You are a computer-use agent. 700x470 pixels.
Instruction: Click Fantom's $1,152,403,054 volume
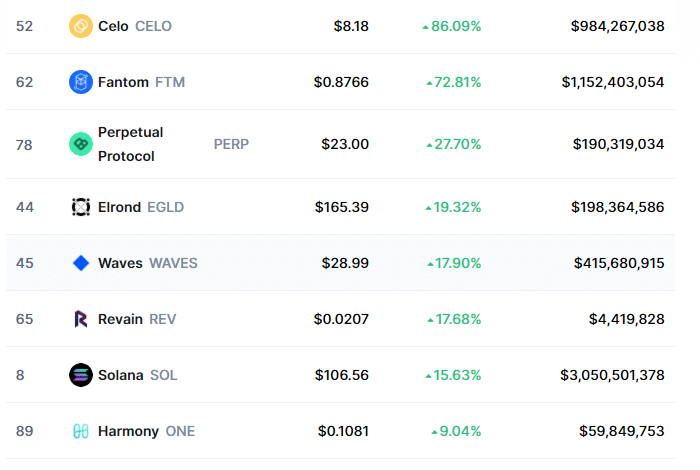click(612, 82)
